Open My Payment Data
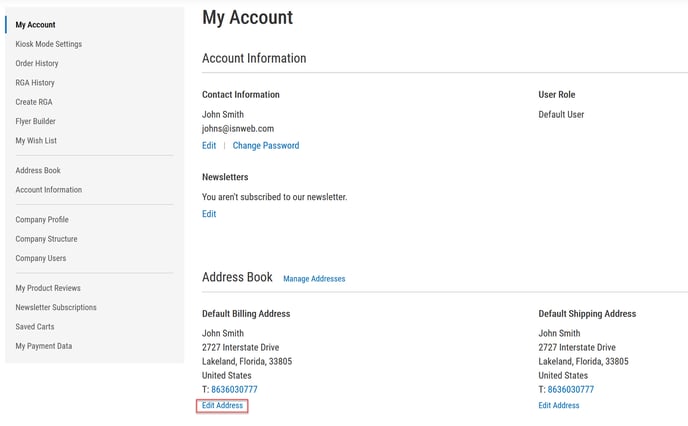 pyautogui.click(x=43, y=346)
